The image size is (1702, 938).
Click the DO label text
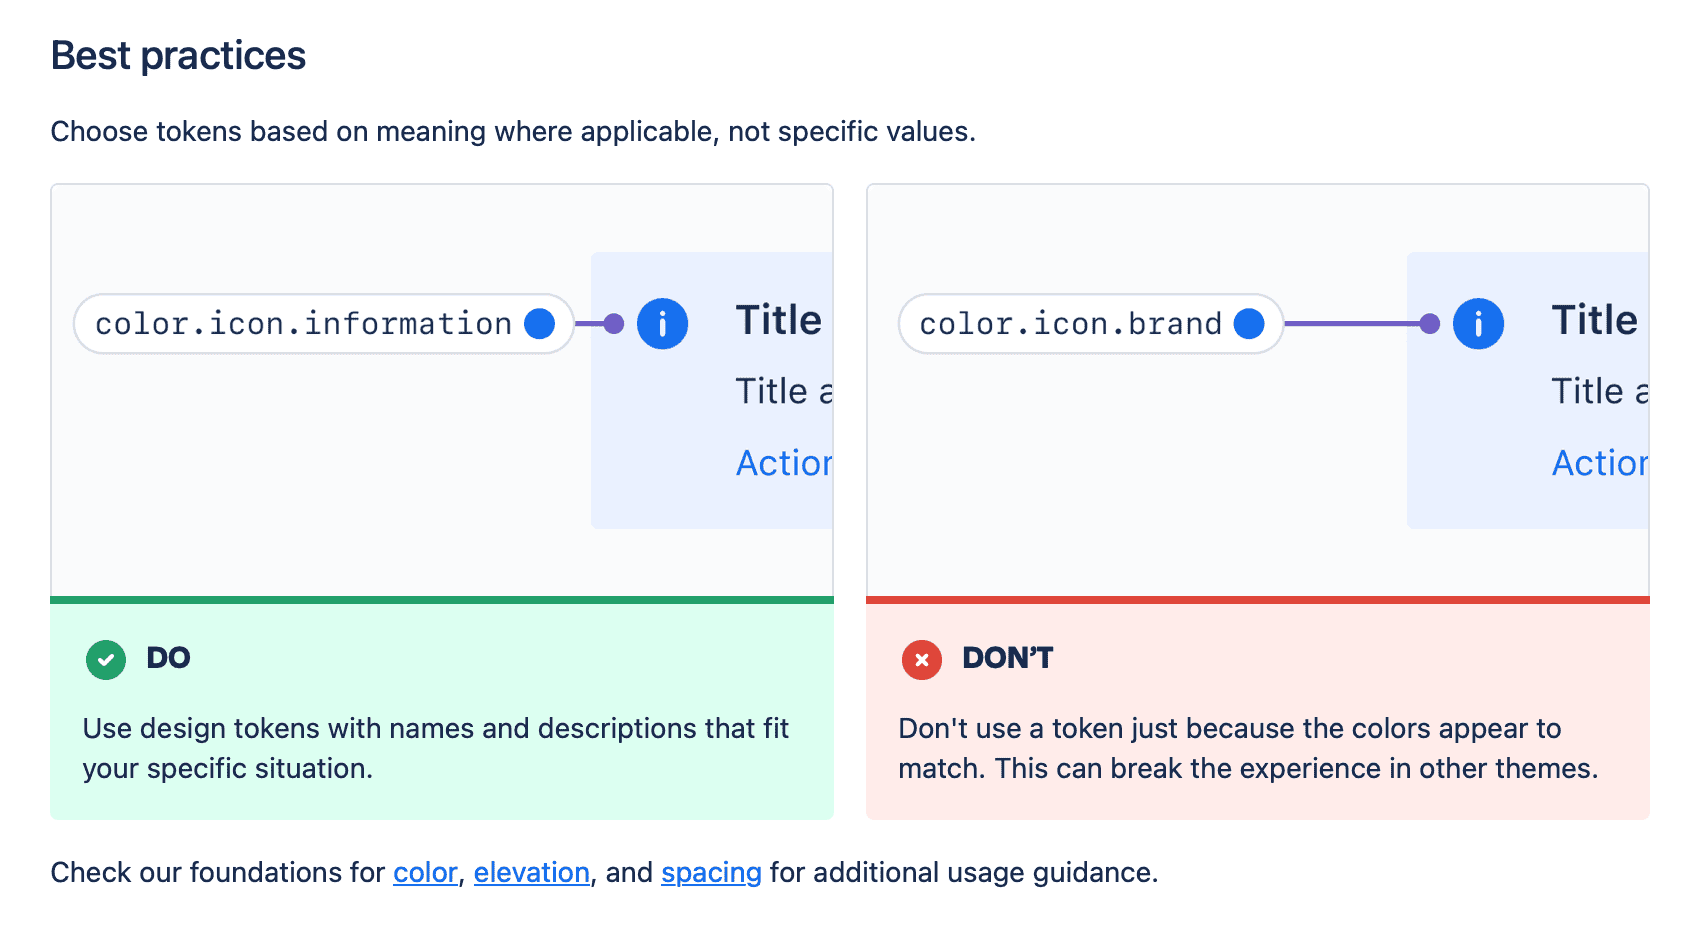point(168,658)
